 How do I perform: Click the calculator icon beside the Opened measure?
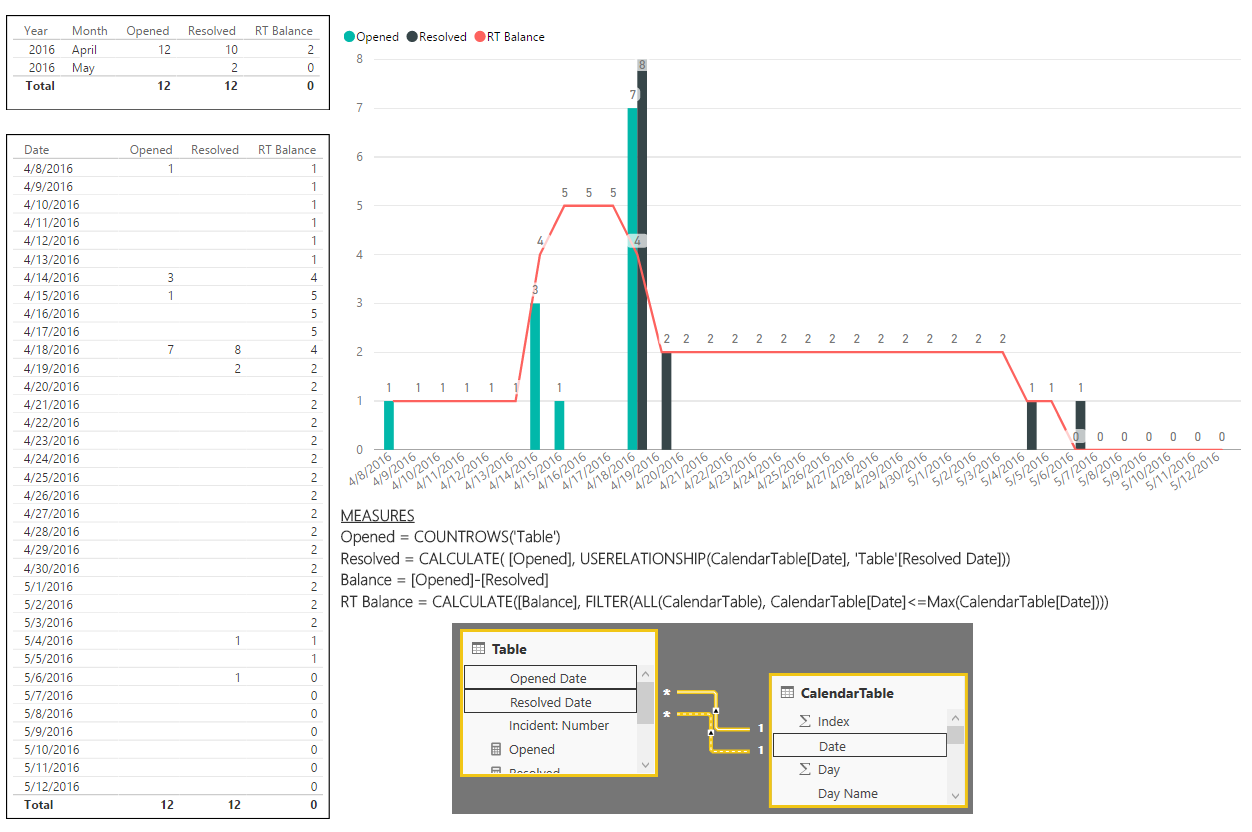(x=496, y=749)
